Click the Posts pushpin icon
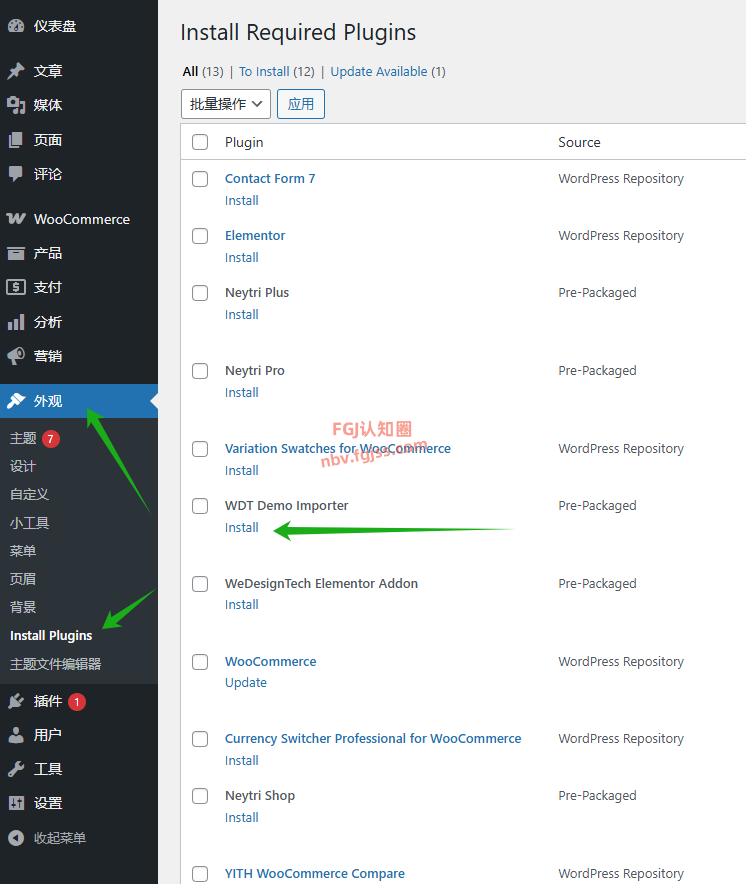 point(16,71)
